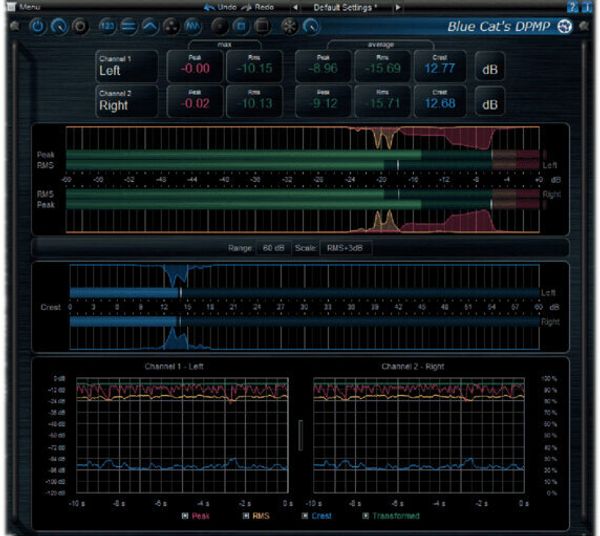Click Right max RMS value -10.13

[x=254, y=101]
